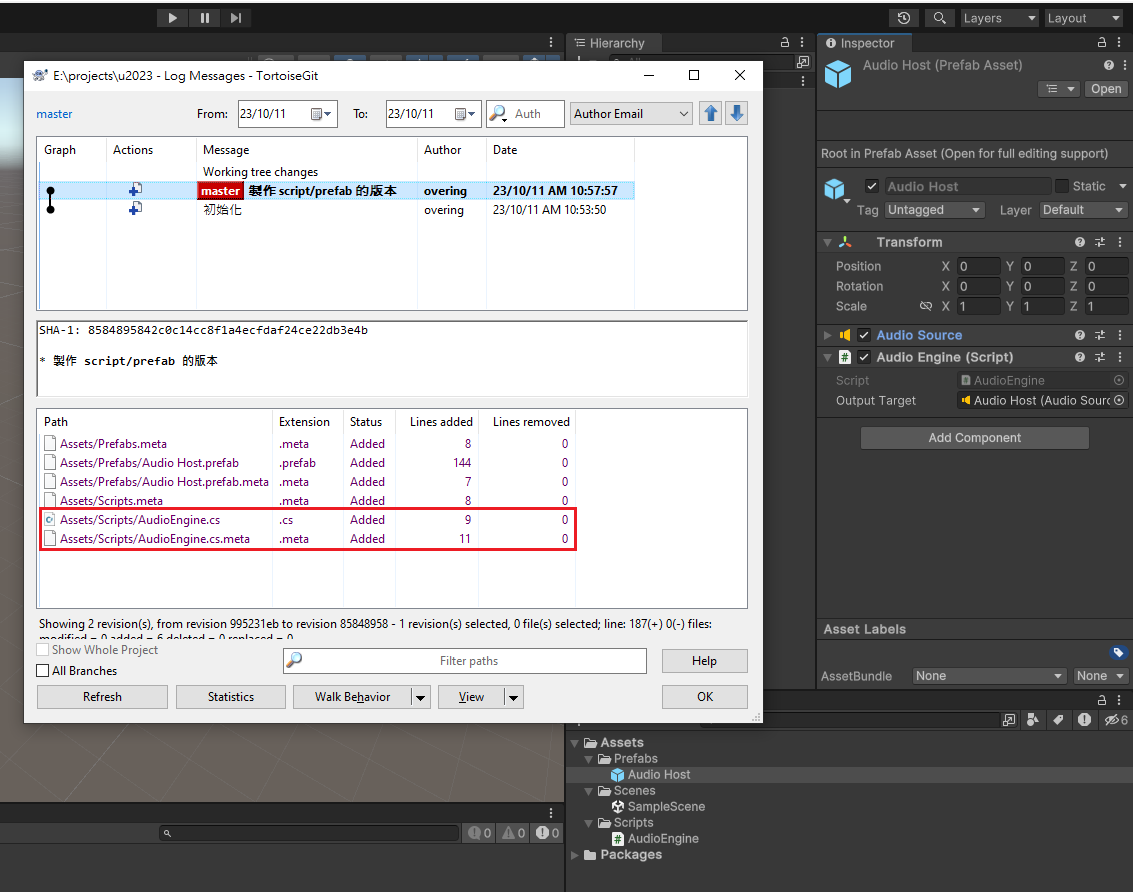Screen dimensions: 1133x892
Task: Switch to the Inspector tab
Action: 864,42
